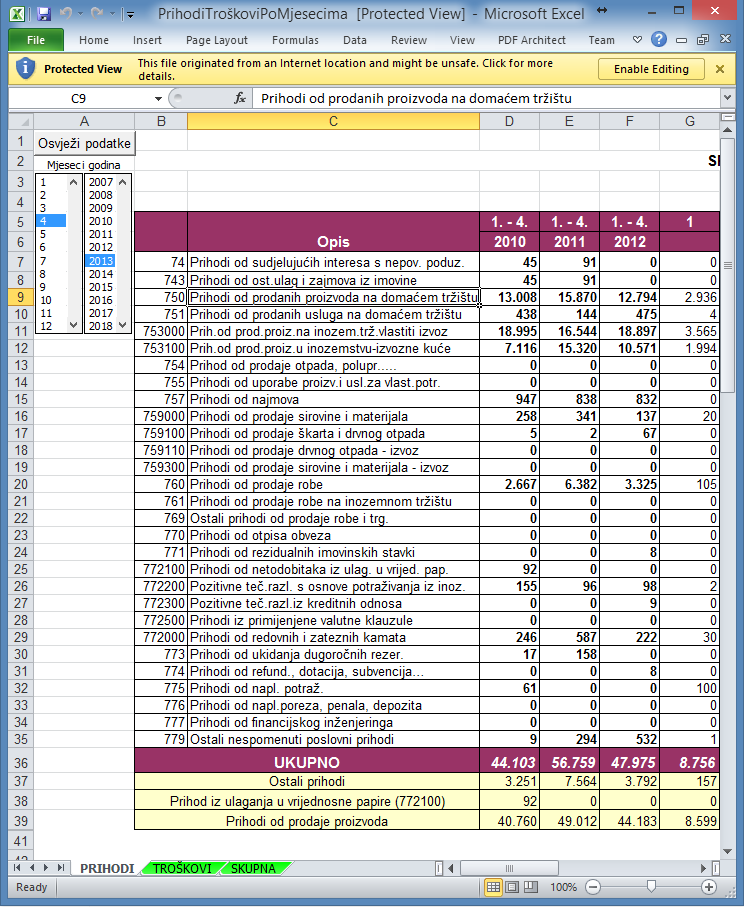Close the Protected View message bar
Image resolution: width=744 pixels, height=907 pixels.
720,69
